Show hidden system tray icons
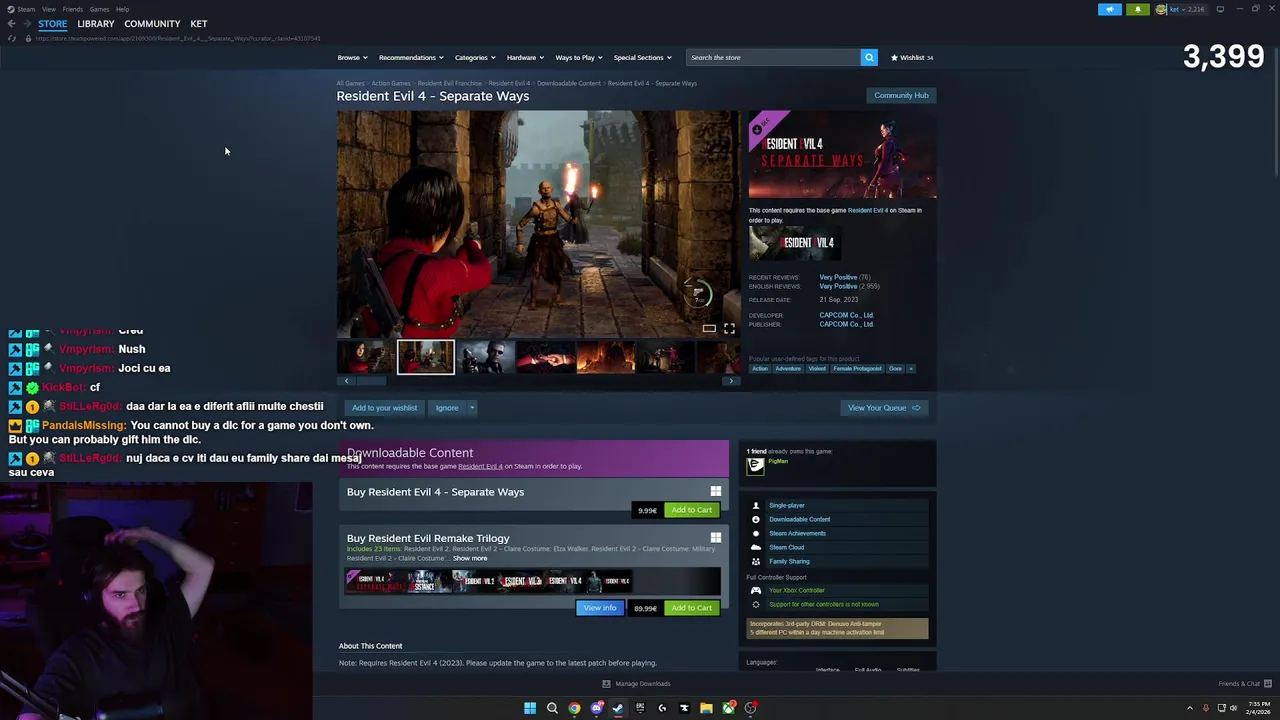 click(1190, 708)
